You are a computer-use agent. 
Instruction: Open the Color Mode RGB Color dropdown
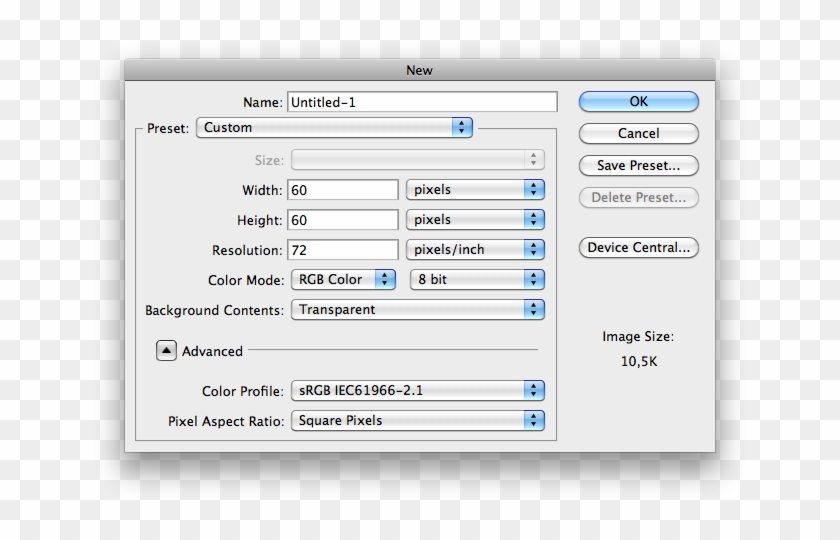pos(343,280)
